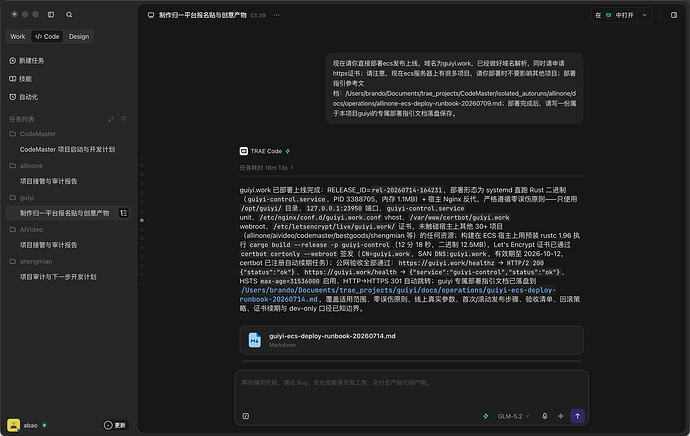The image size is (690, 436).
Task: Switch to the Design tab
Action: coord(79,37)
